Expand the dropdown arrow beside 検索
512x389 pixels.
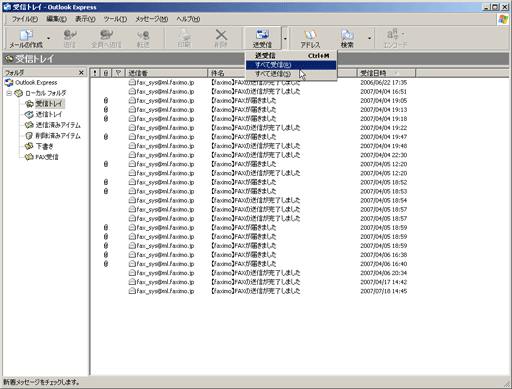click(369, 39)
